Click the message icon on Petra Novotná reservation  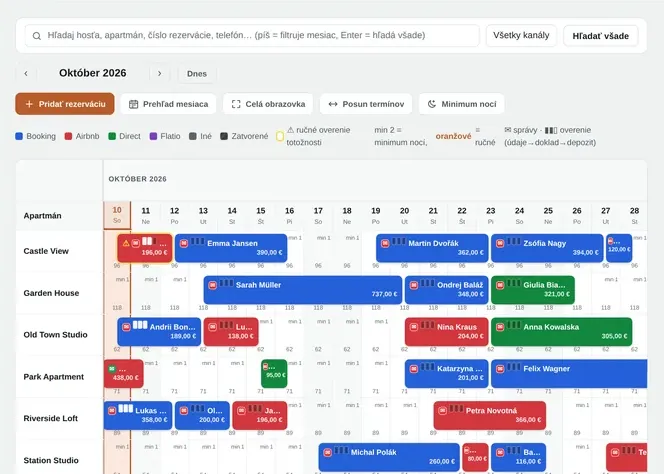443,411
